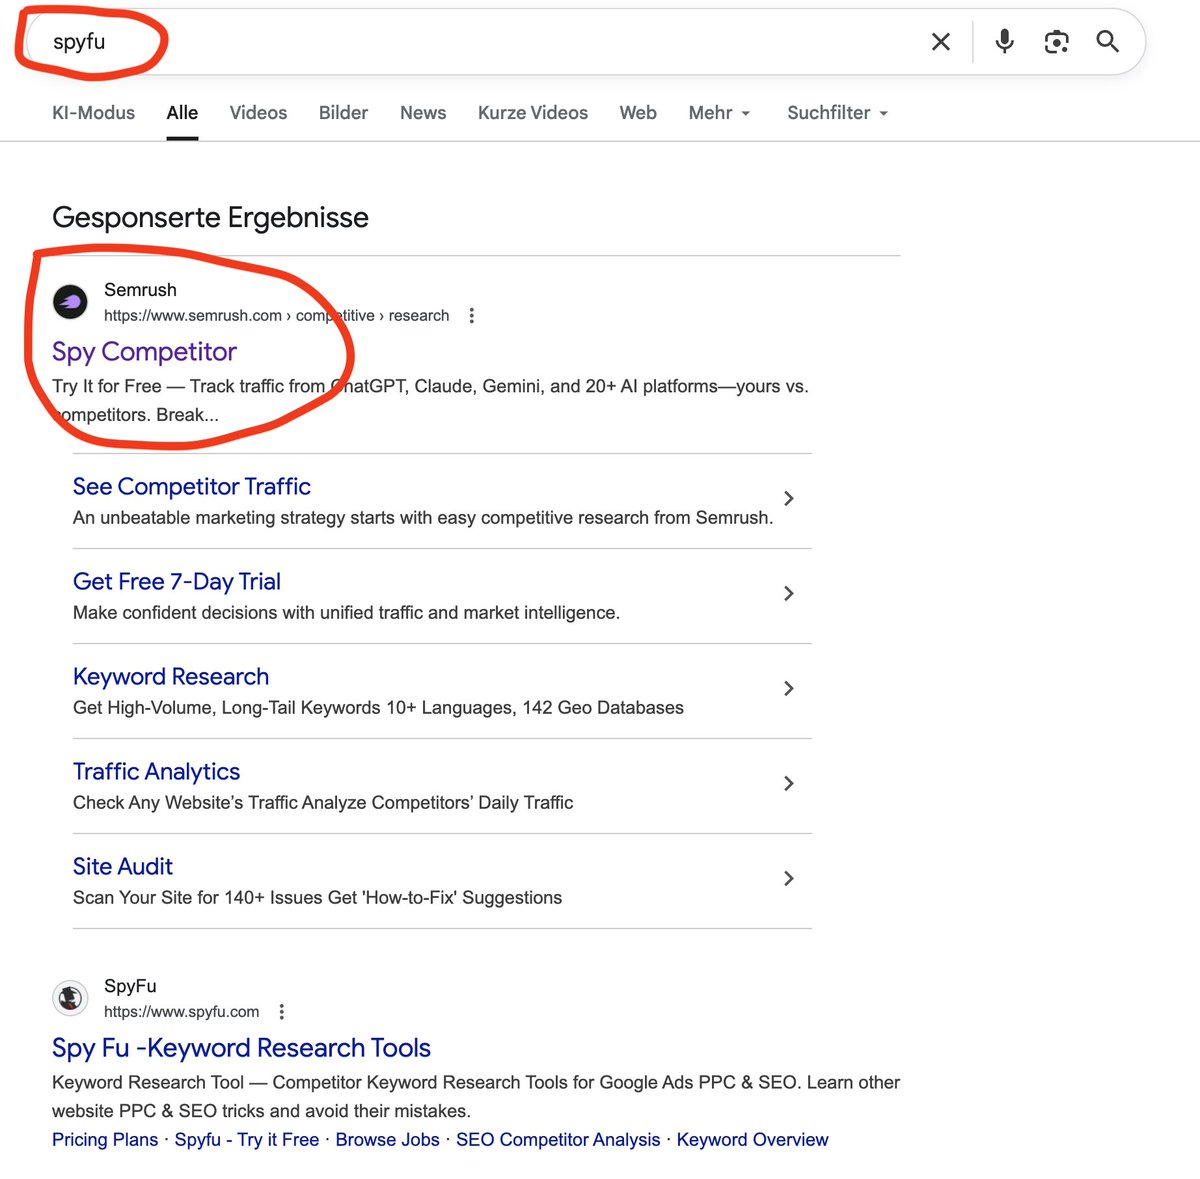
Task: Click the SpyFu site name
Action: tap(130, 986)
